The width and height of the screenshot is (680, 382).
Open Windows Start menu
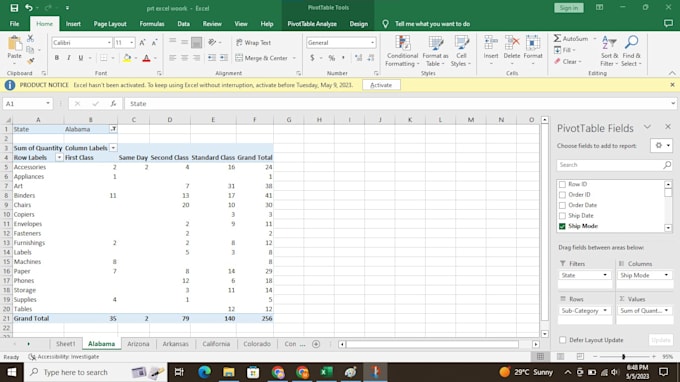(x=12, y=372)
